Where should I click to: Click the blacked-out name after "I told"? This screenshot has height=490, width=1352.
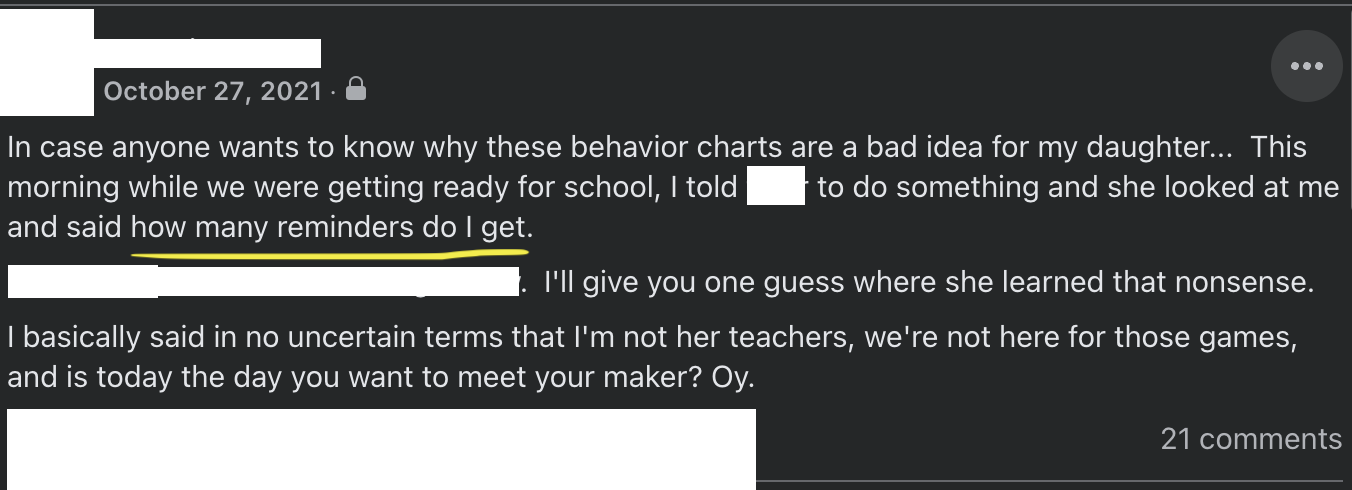(x=776, y=188)
